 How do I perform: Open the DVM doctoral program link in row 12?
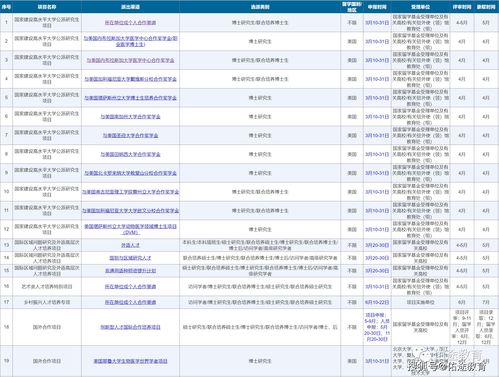pyautogui.click(x=130, y=229)
